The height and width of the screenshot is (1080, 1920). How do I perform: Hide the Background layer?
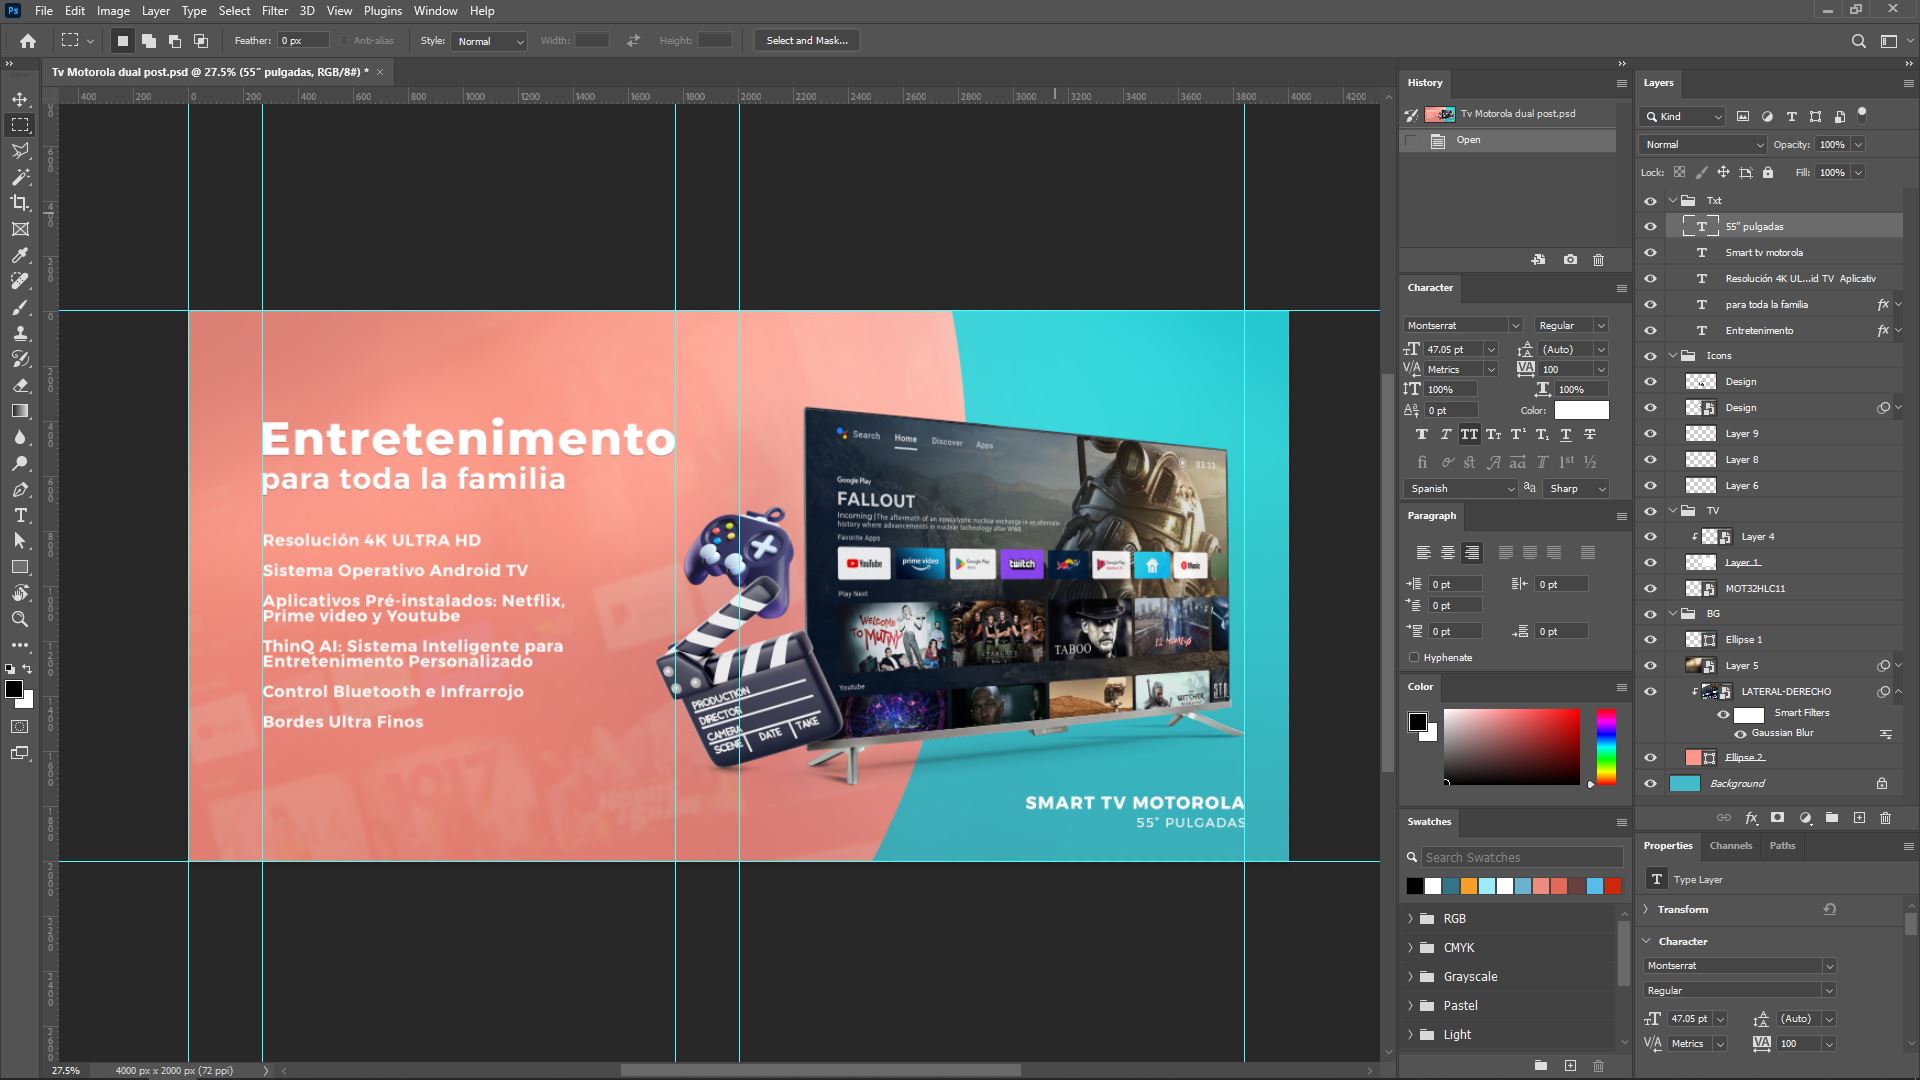point(1650,784)
